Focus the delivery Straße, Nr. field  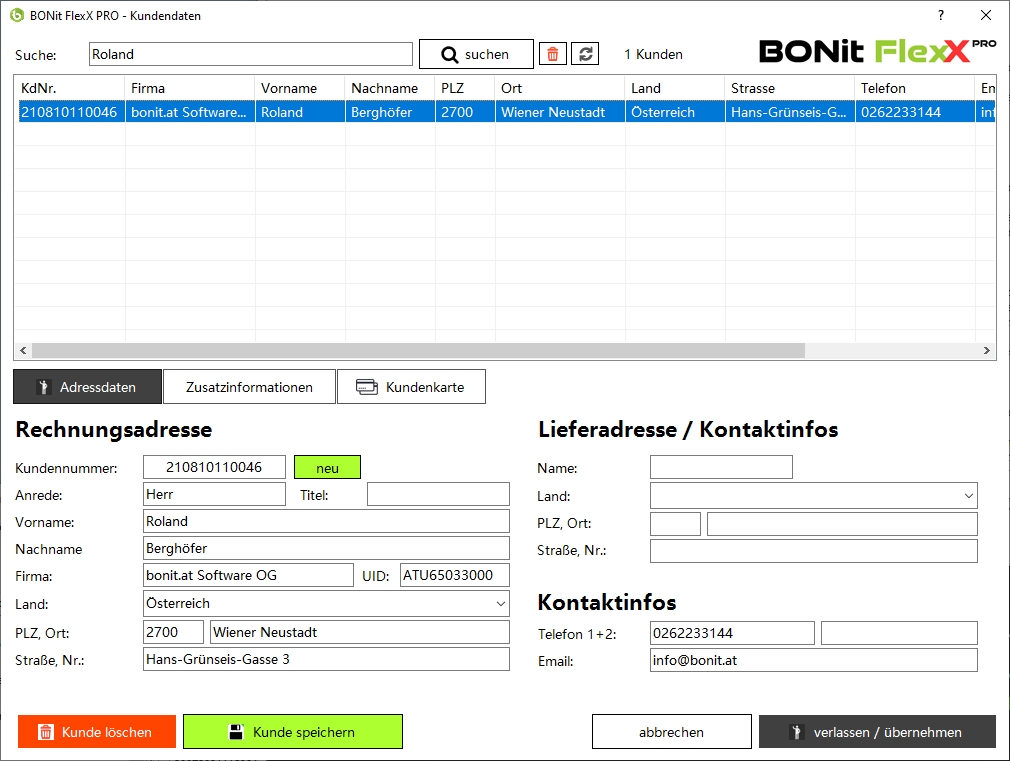click(814, 551)
